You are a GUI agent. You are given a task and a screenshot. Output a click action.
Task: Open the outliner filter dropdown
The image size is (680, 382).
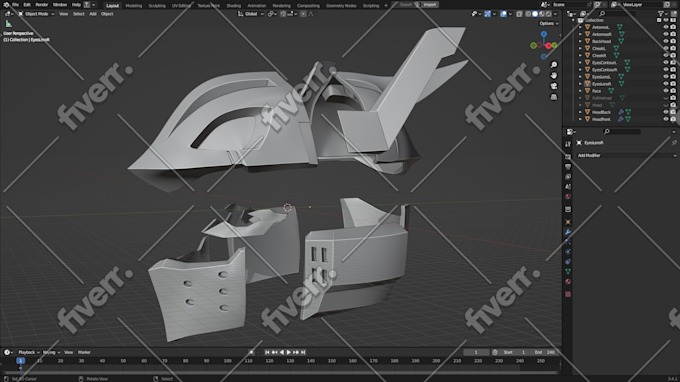663,14
